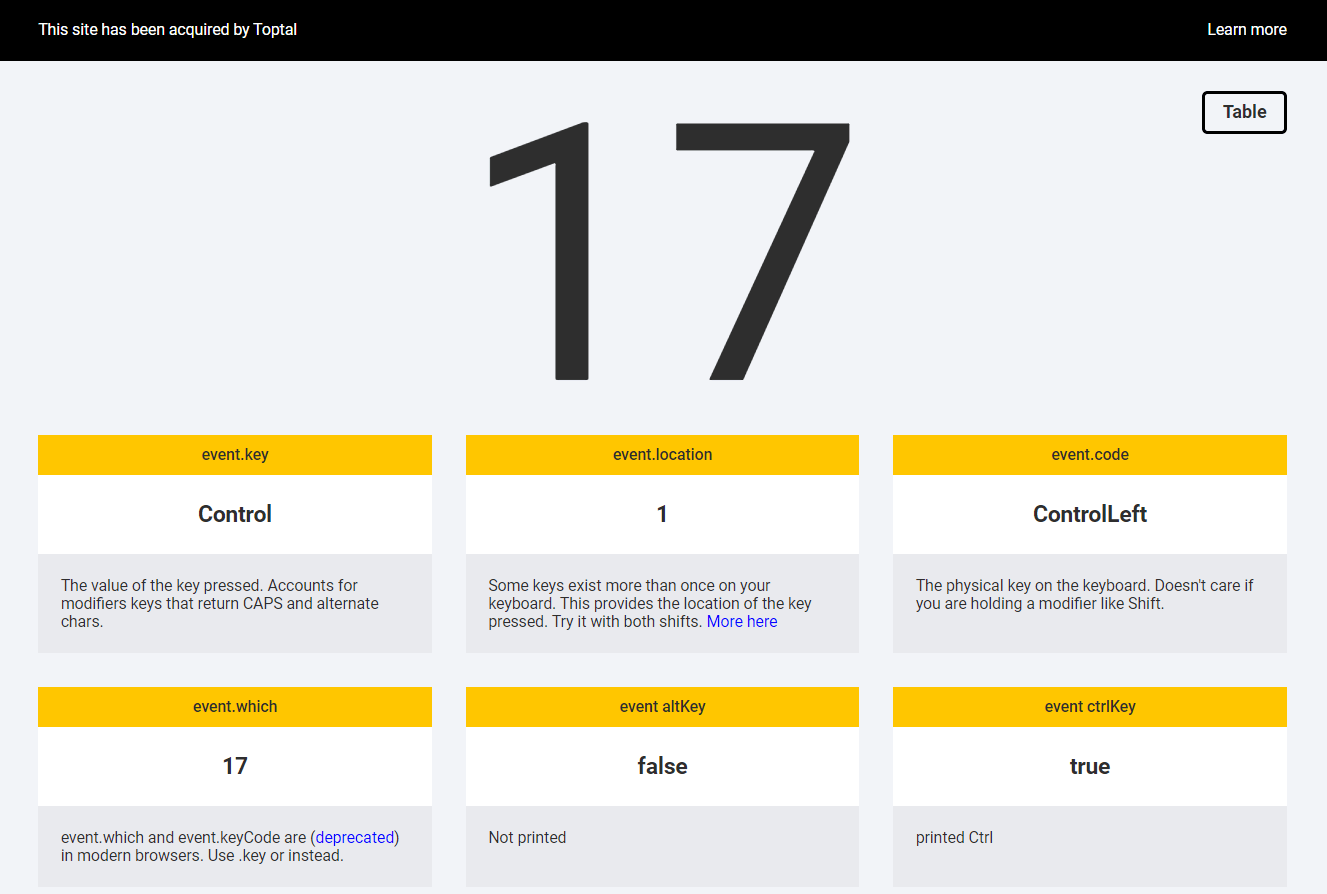Screen dimensions: 1327x894
Task: Click the 'Control' key value
Action: tap(235, 514)
